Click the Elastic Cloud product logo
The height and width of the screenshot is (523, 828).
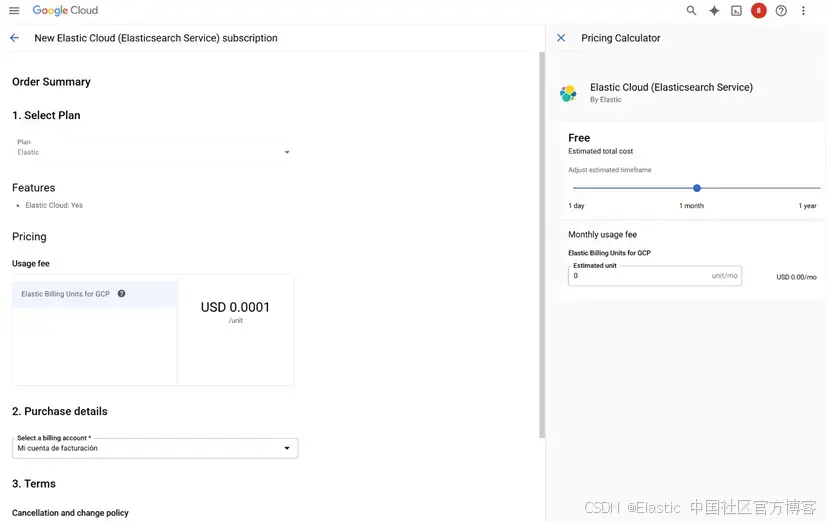[568, 94]
